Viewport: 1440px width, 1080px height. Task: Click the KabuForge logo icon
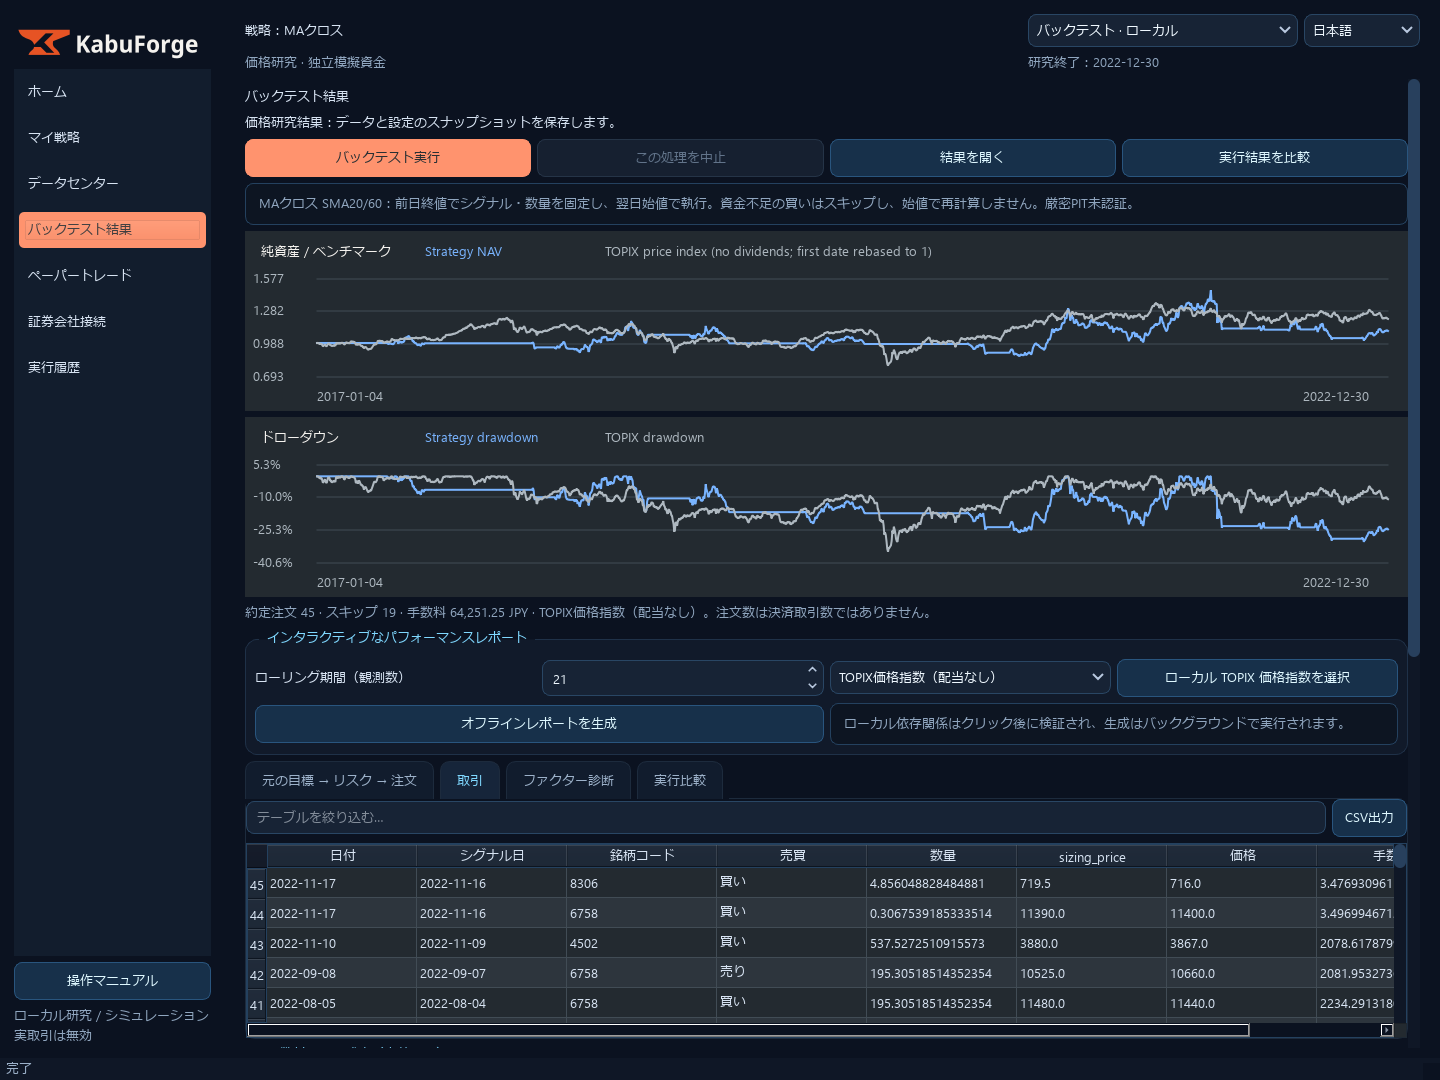[x=44, y=43]
